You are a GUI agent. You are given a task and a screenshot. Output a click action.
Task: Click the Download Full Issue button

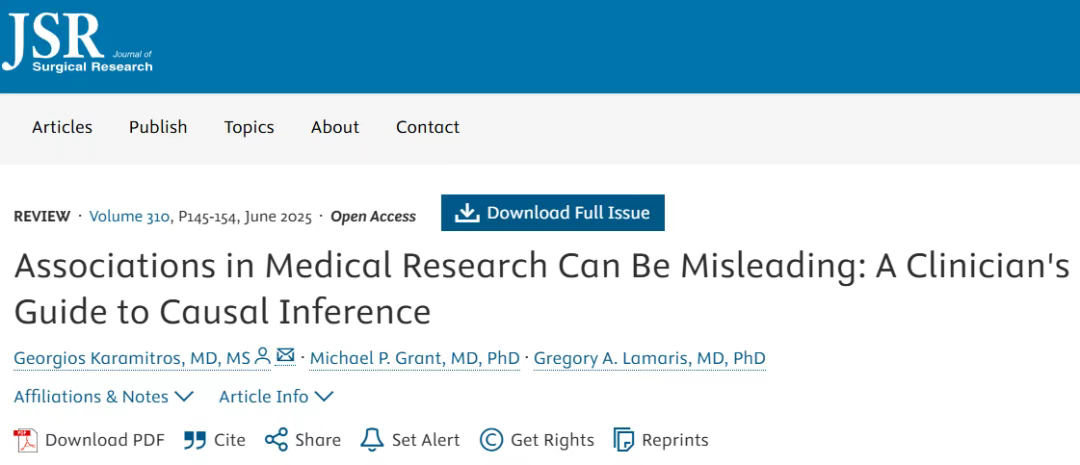click(x=553, y=213)
